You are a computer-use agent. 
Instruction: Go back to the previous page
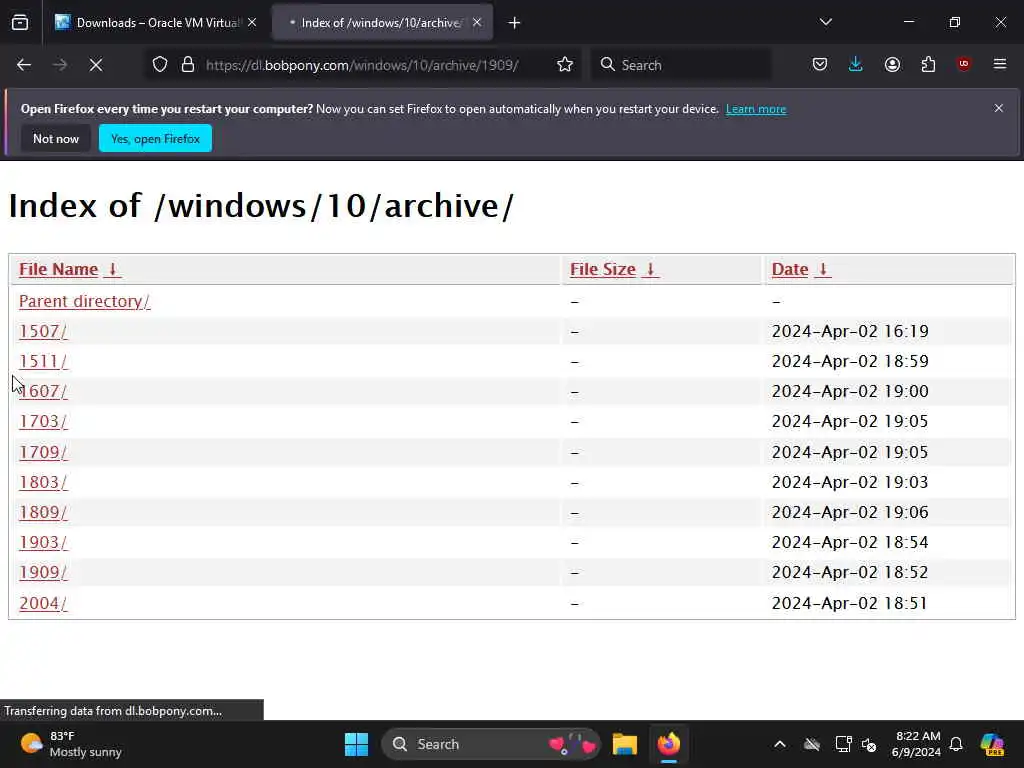click(24, 65)
